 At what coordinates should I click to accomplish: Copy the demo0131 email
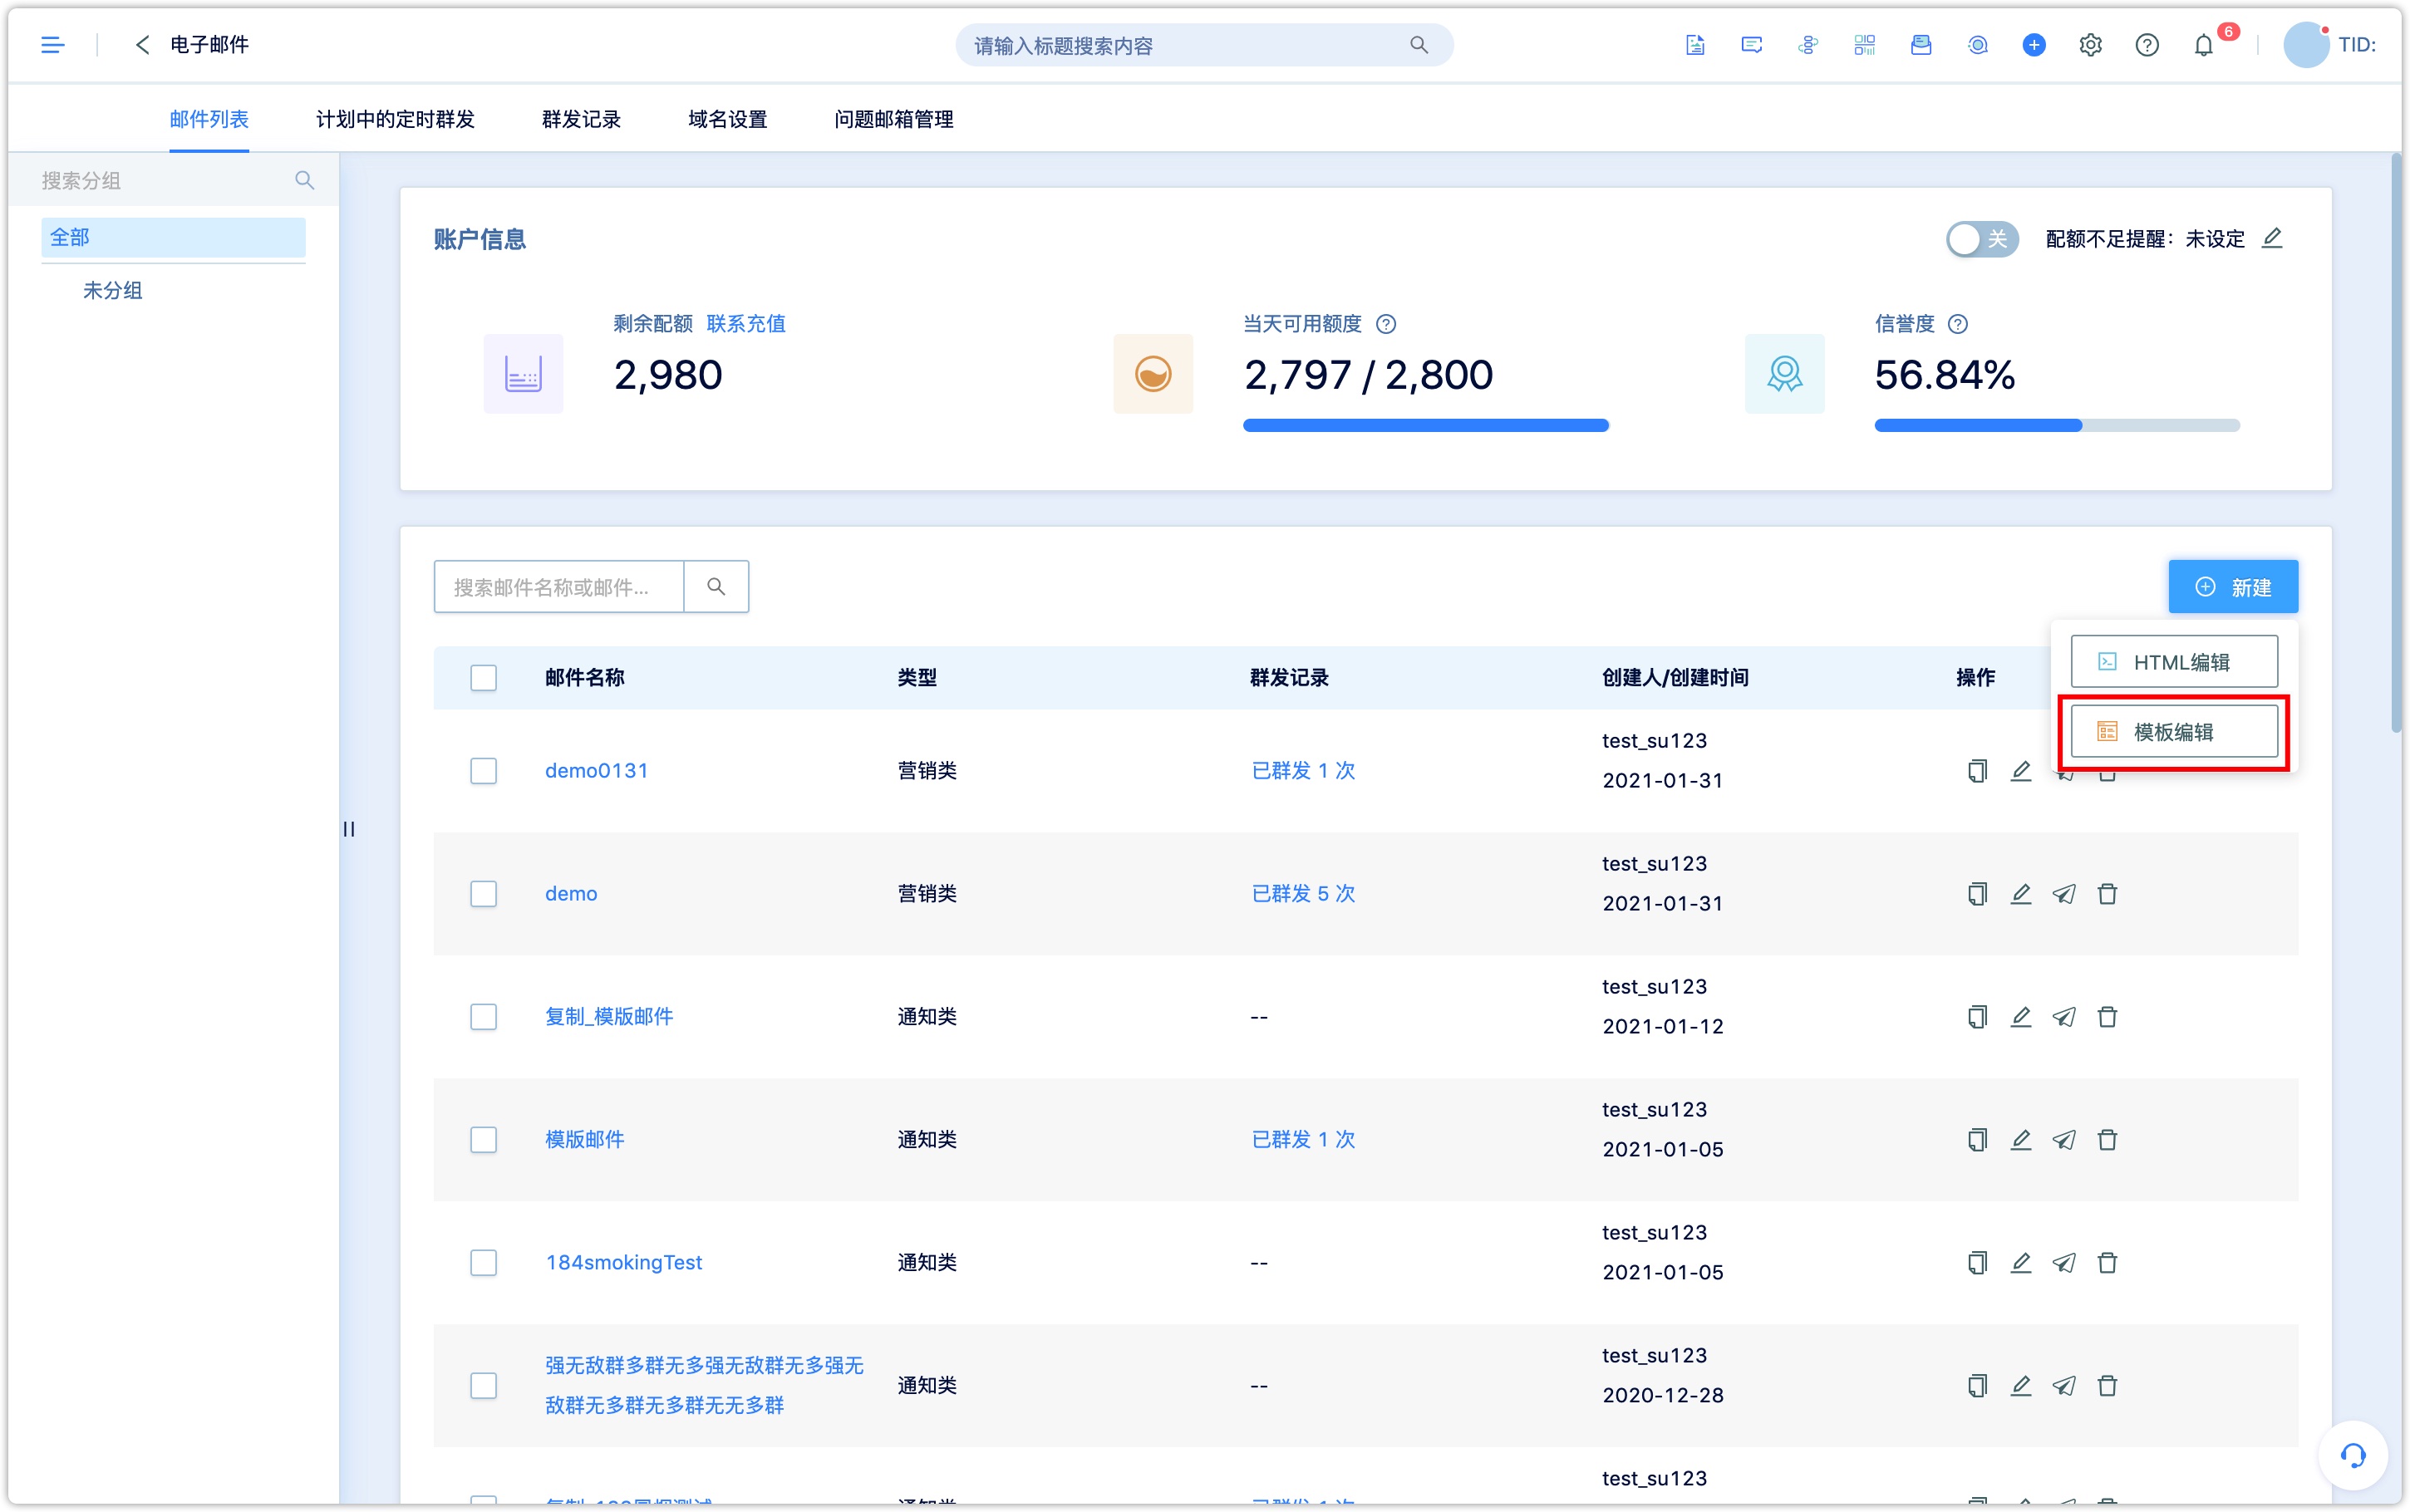point(1977,771)
